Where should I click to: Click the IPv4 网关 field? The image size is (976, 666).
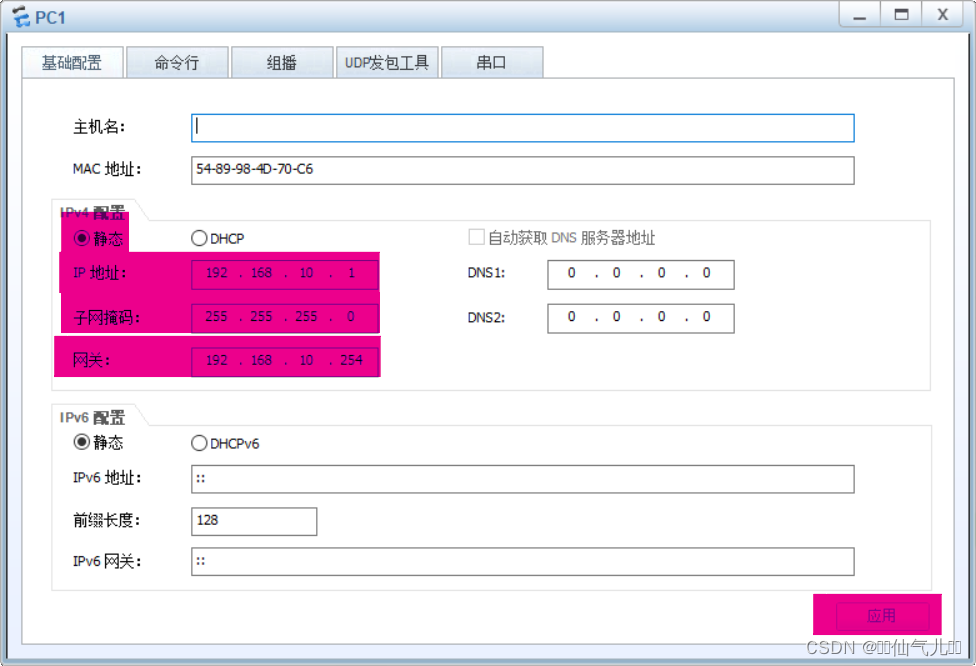pyautogui.click(x=284, y=361)
